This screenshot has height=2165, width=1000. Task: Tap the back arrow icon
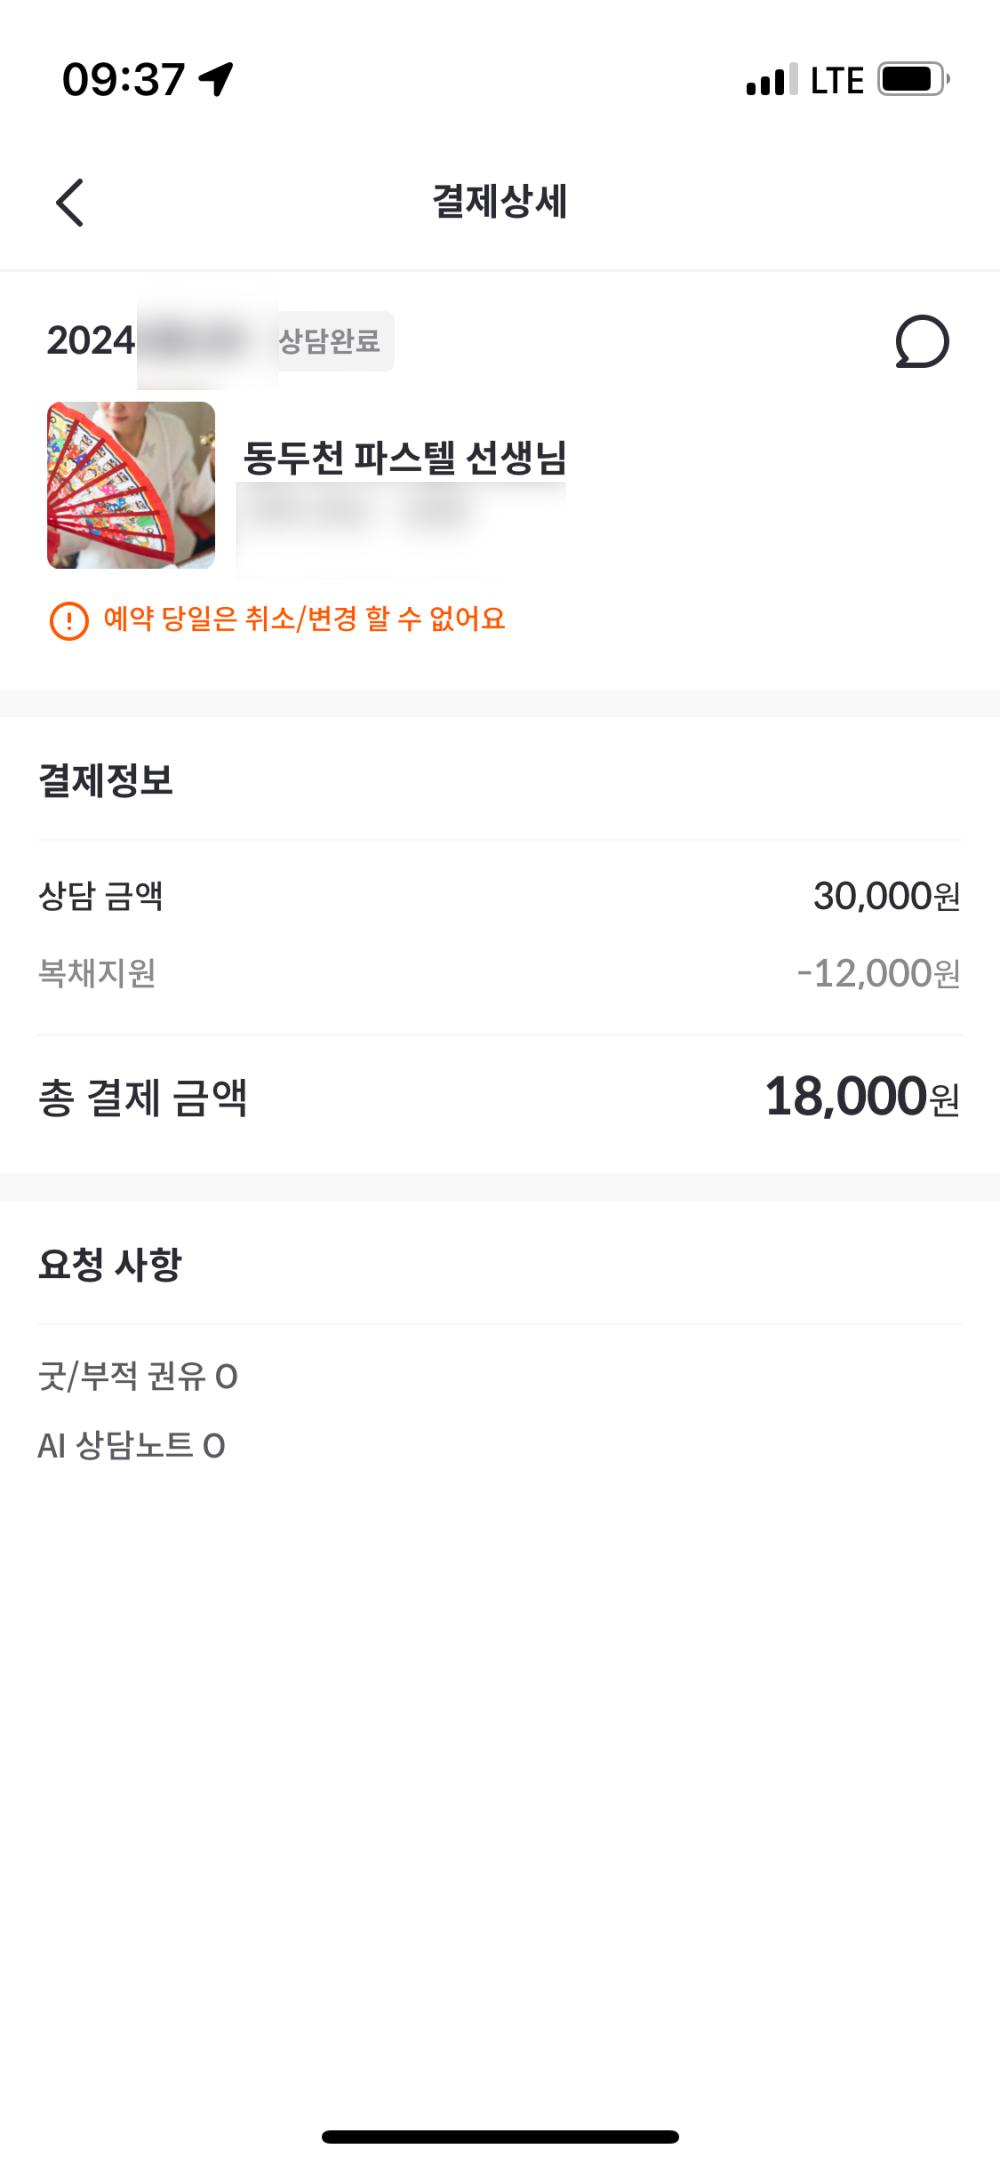pyautogui.click(x=70, y=203)
